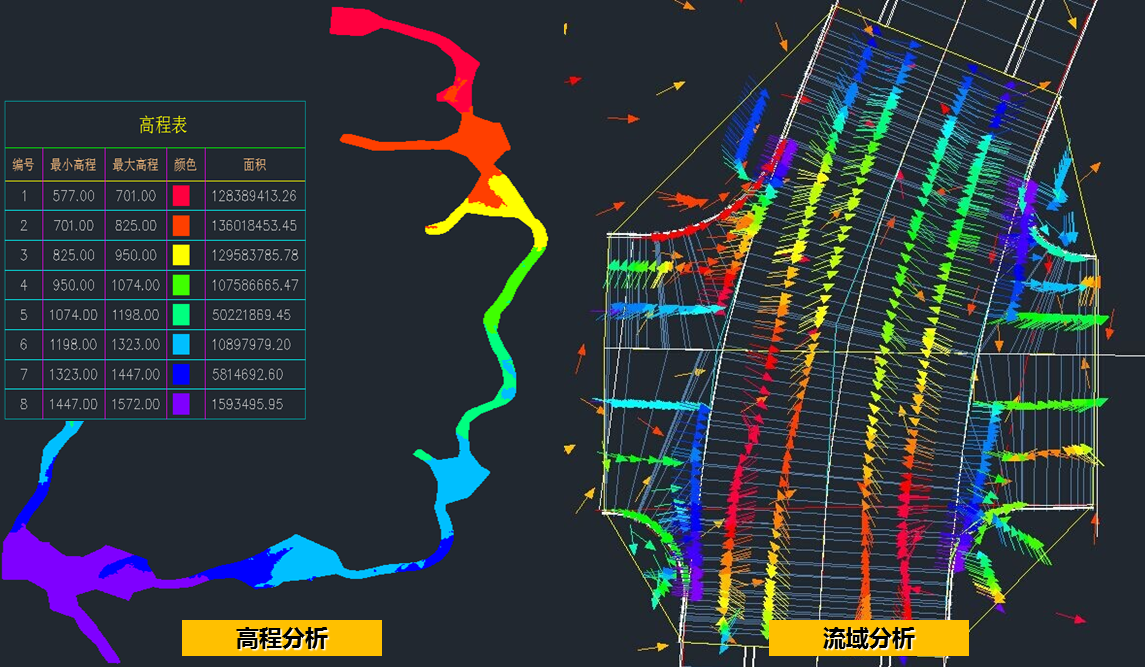
Task: Select the dark blue swatch in row 7
Action: (x=181, y=375)
